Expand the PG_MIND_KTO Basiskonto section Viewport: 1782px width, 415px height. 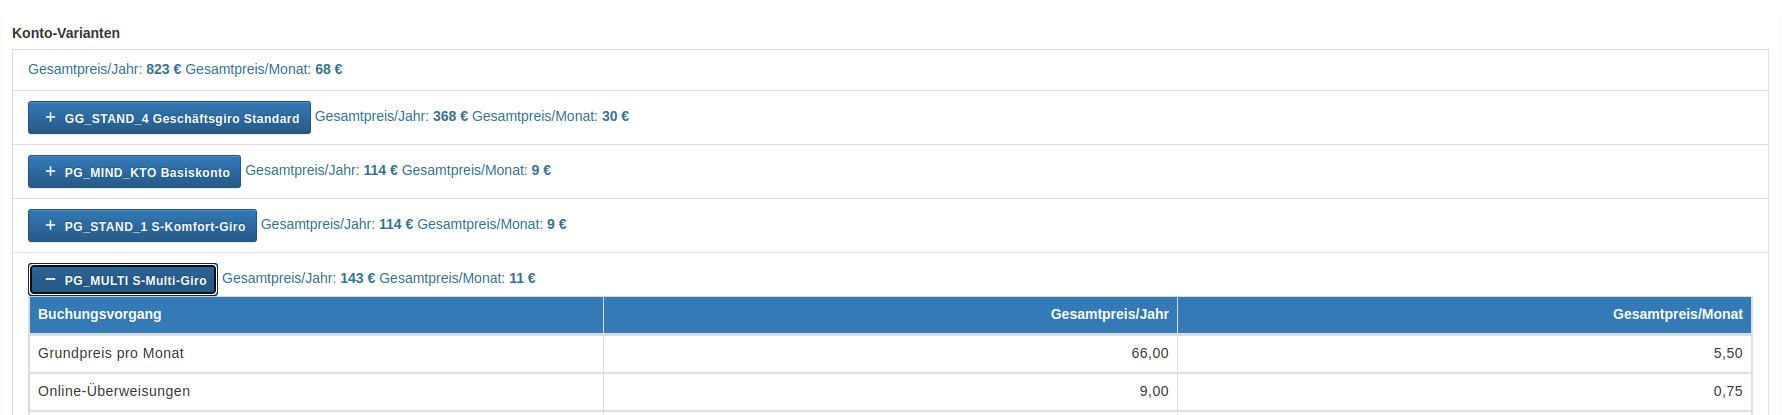pyautogui.click(x=134, y=171)
